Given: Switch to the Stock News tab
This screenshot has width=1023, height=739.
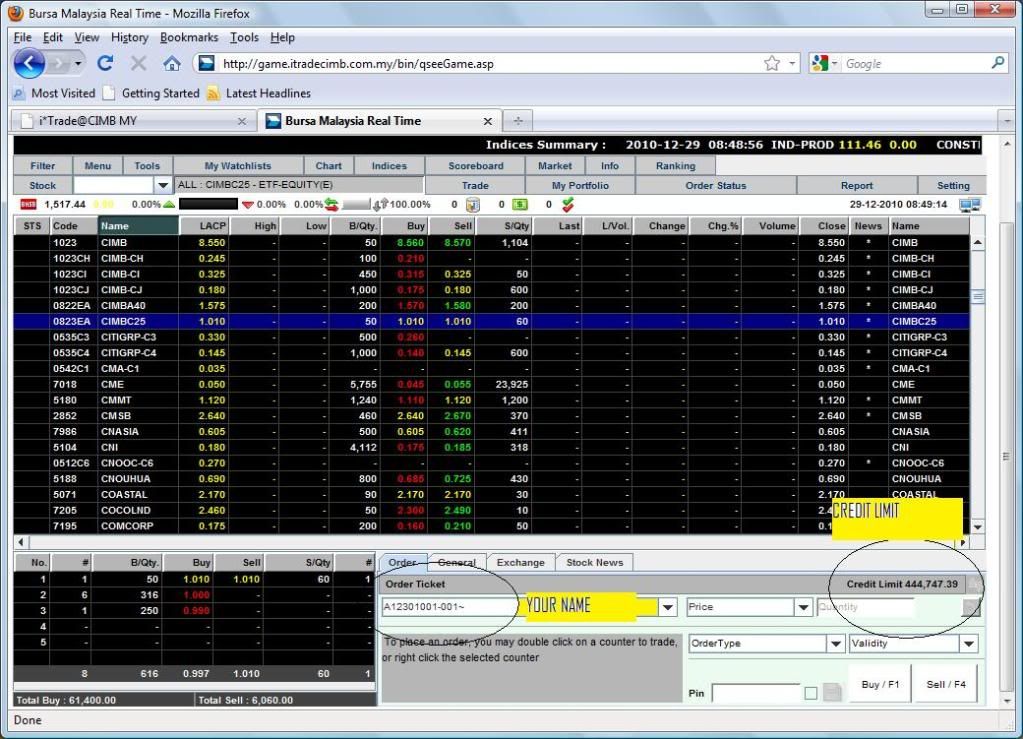Looking at the screenshot, I should pos(594,563).
